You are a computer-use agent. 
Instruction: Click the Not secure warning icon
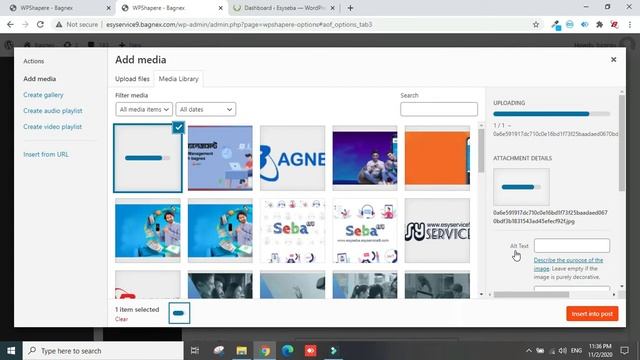[59, 24]
